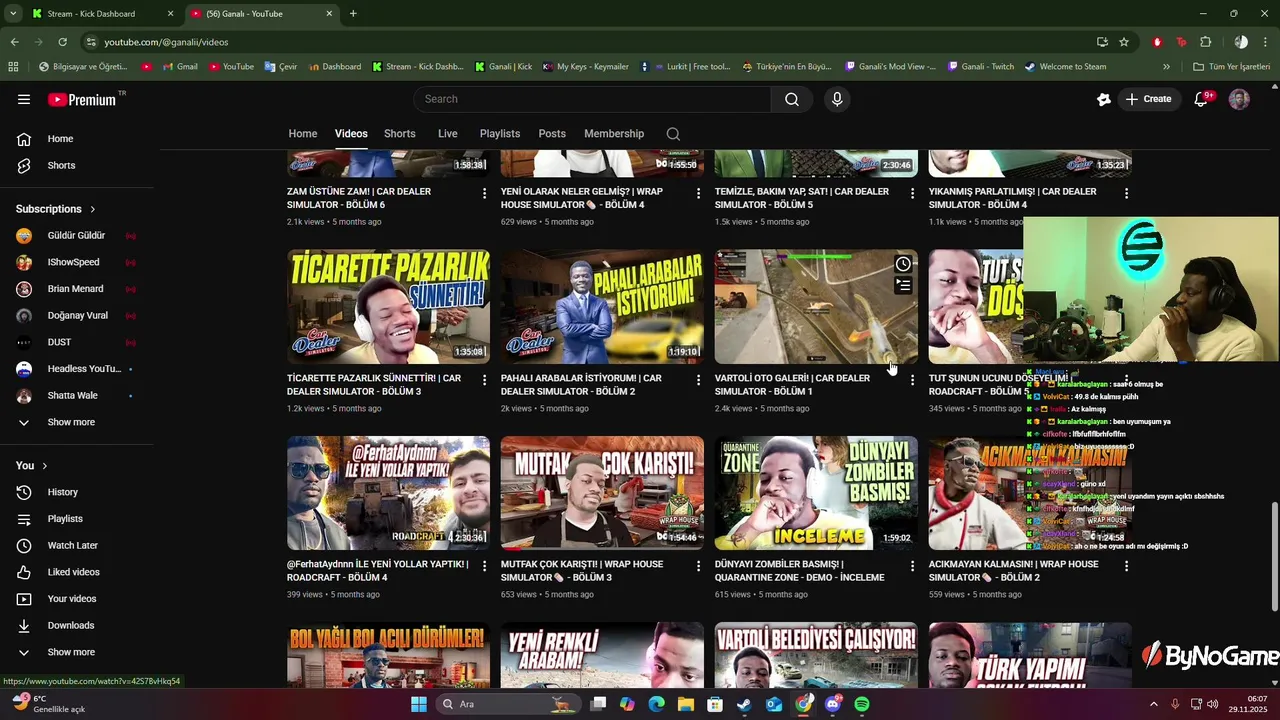This screenshot has width=1280, height=720.
Task: Click the browser address bar
Action: (590, 42)
